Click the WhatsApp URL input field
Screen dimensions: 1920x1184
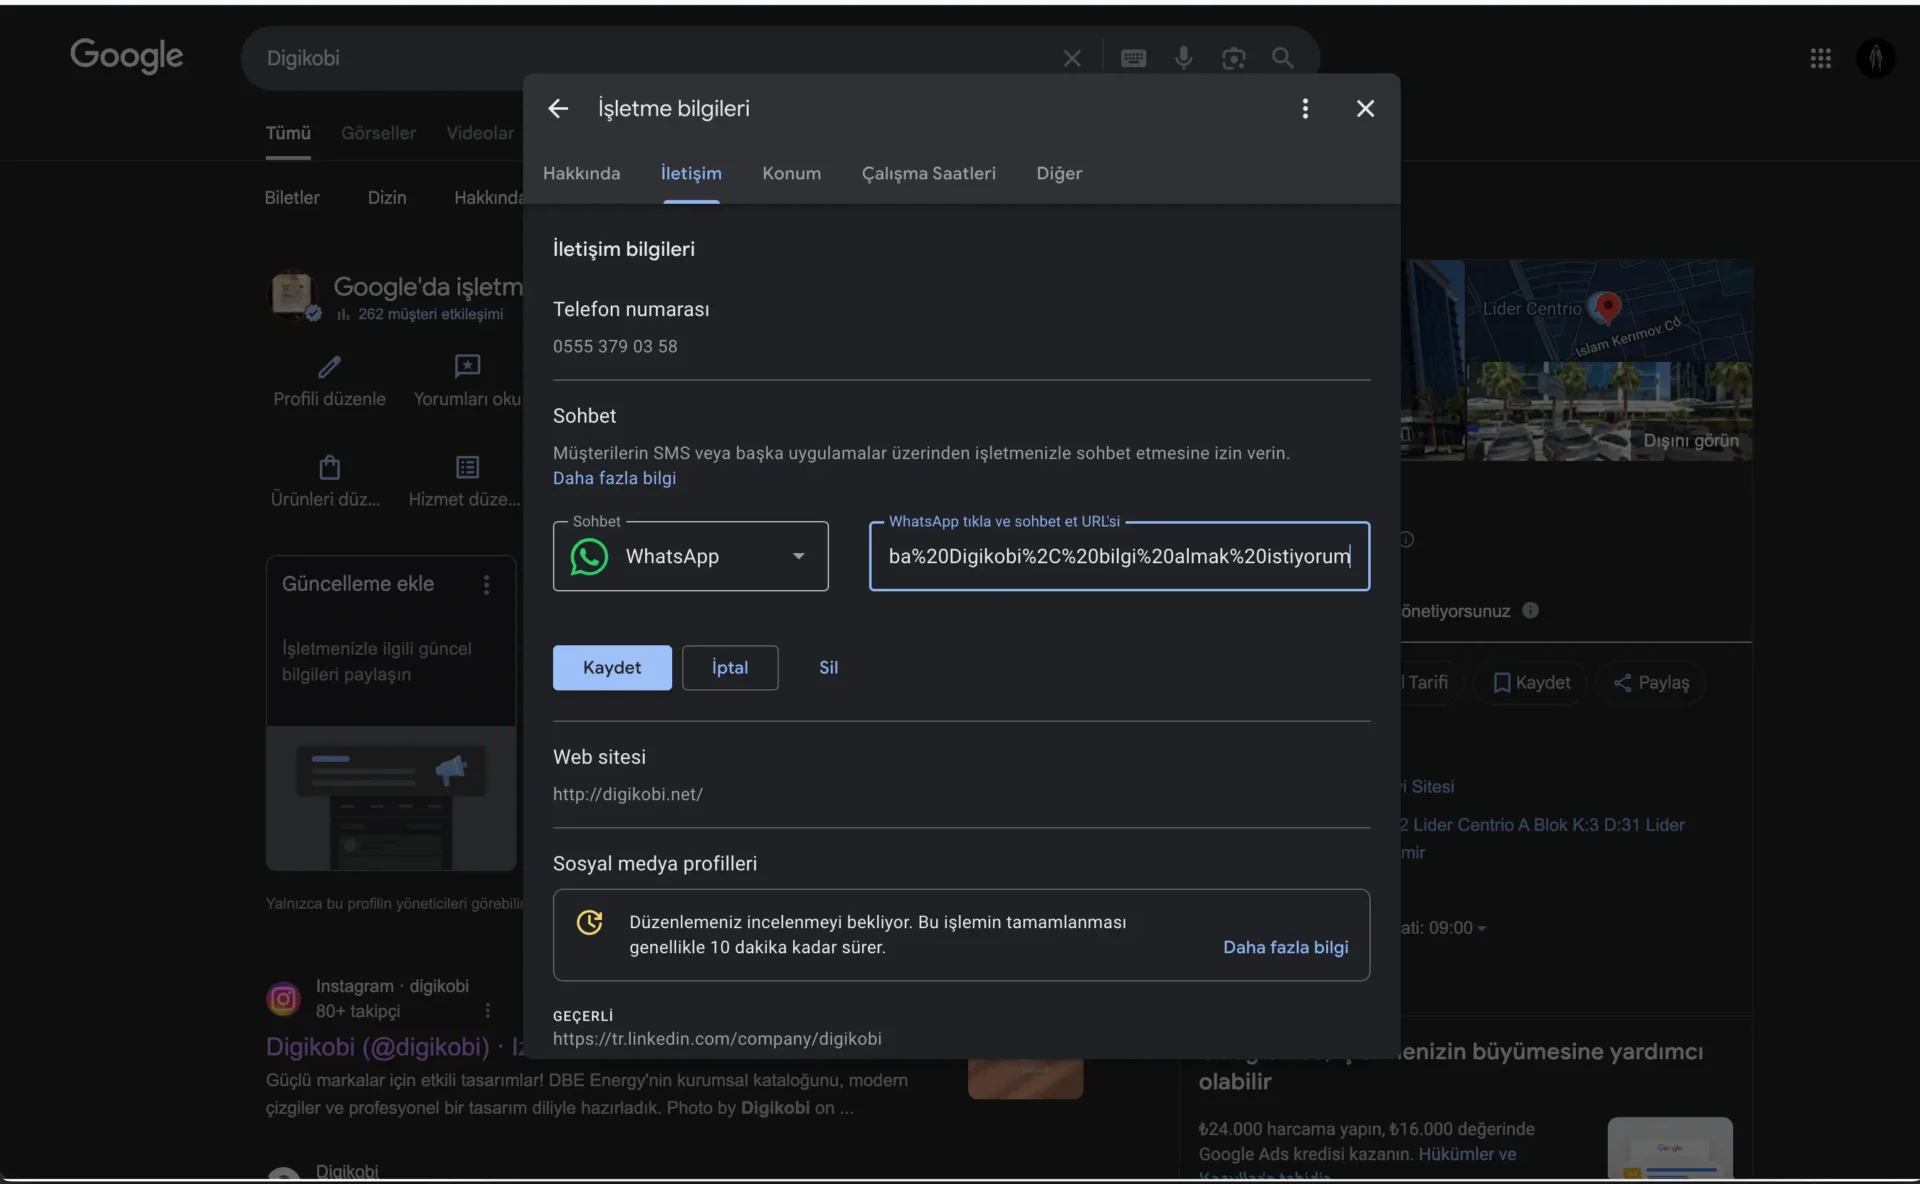[1119, 556]
